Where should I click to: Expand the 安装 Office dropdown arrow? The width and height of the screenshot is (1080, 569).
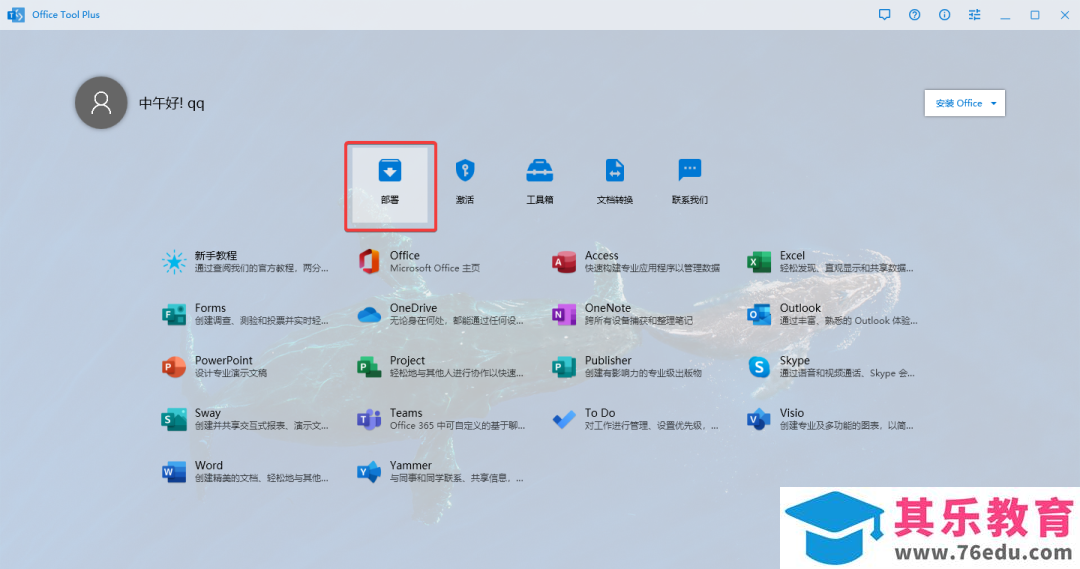click(993, 103)
